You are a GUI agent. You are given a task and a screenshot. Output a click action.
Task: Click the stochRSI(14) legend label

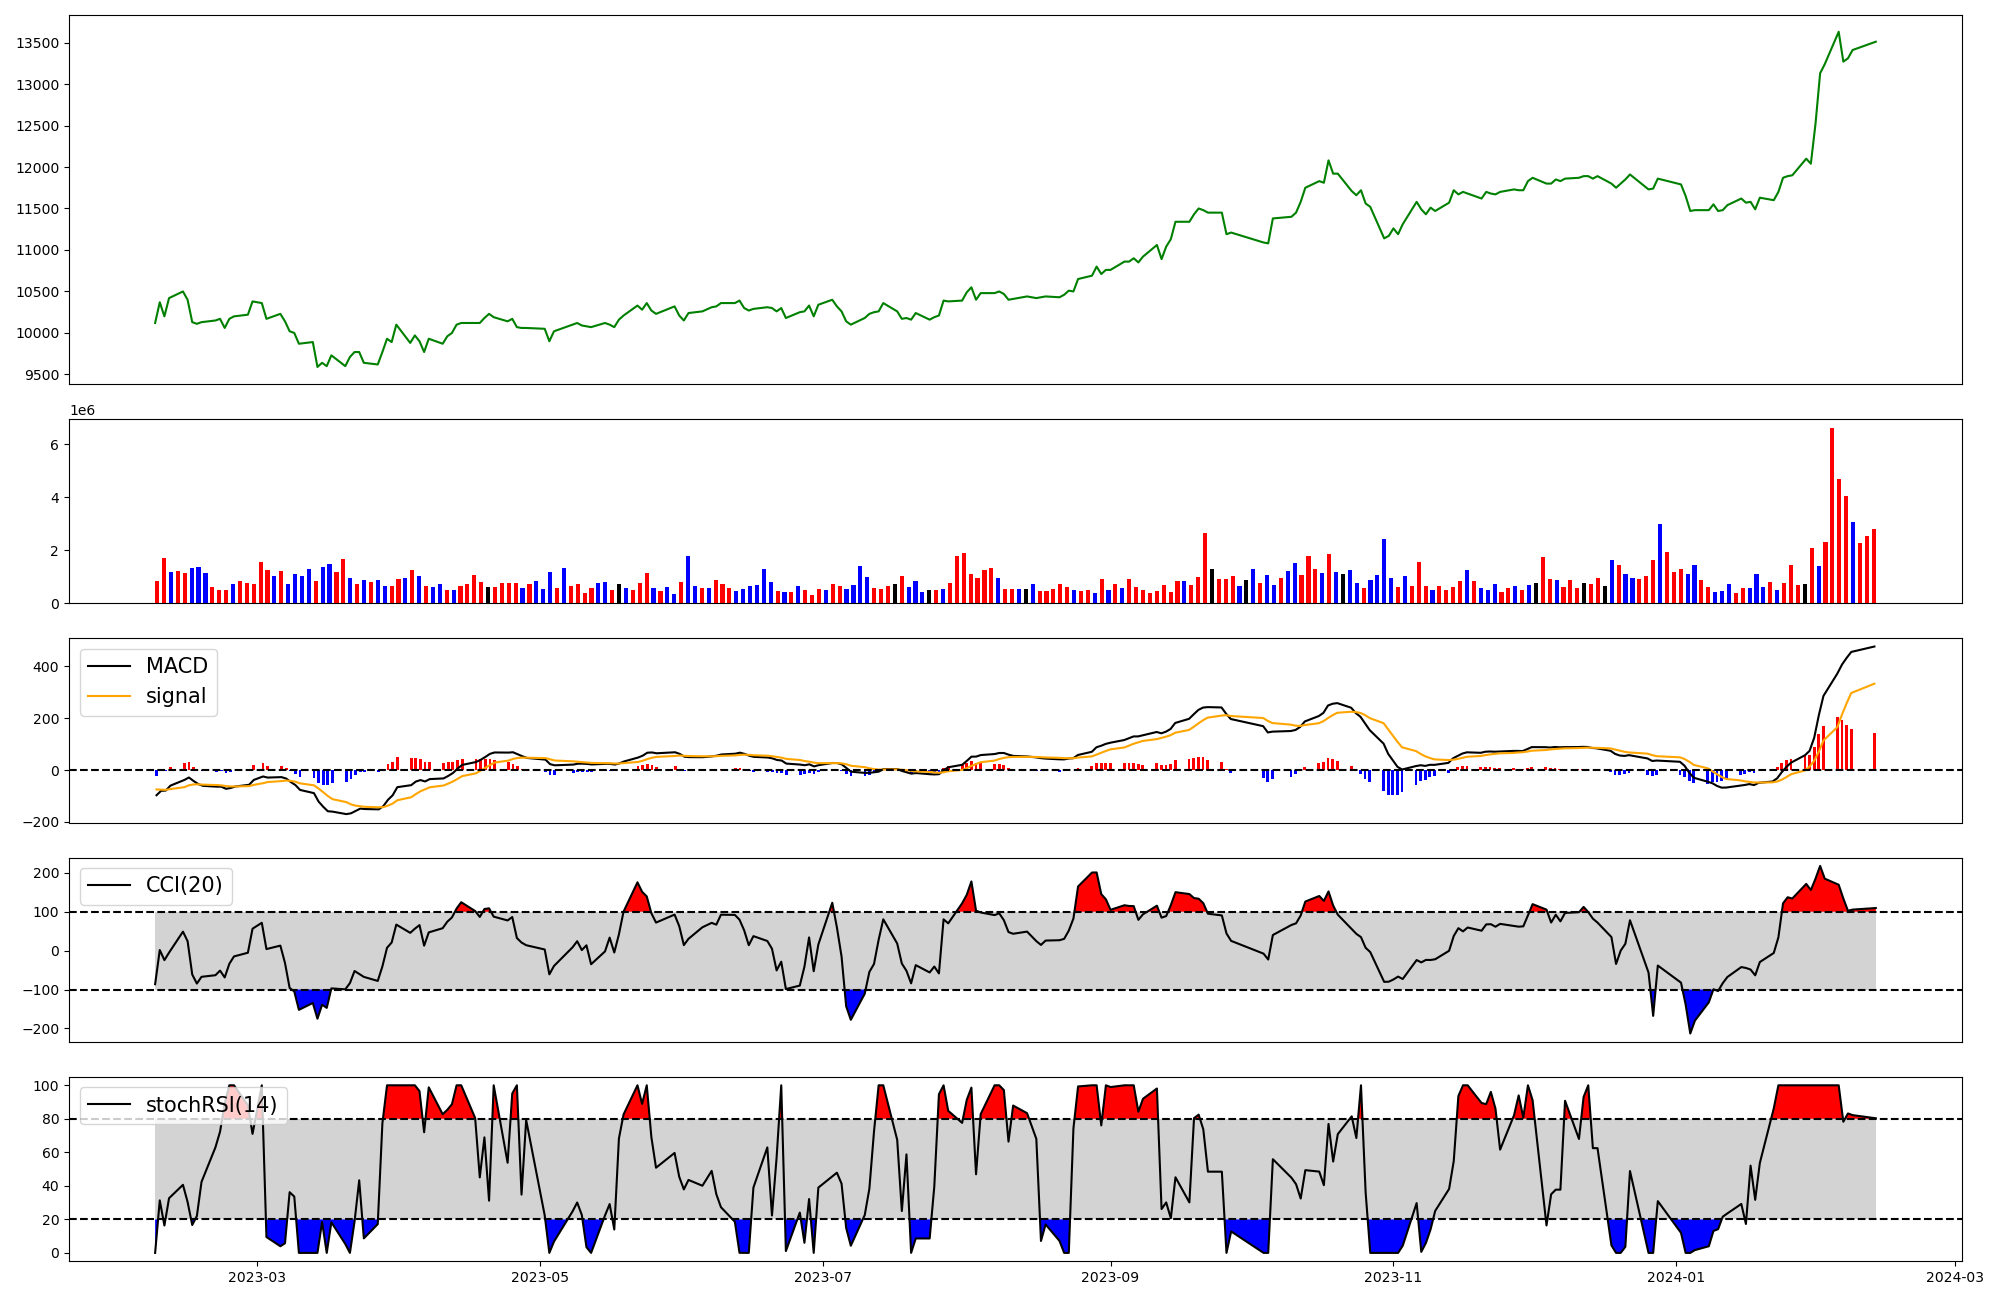pos(211,1105)
